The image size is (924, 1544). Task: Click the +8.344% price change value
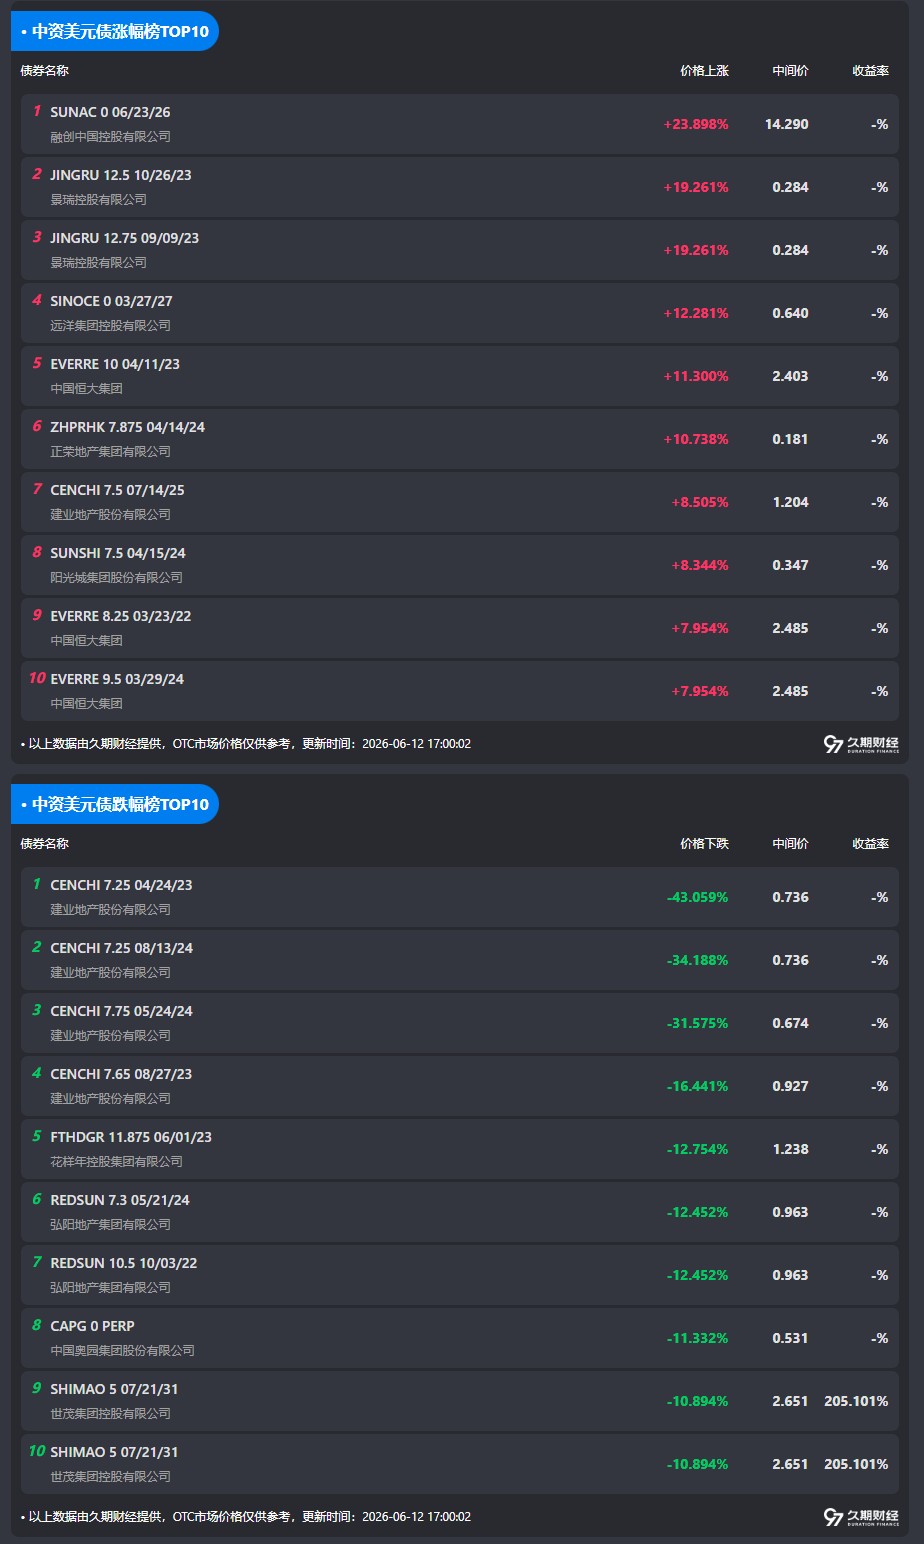pyautogui.click(x=700, y=565)
